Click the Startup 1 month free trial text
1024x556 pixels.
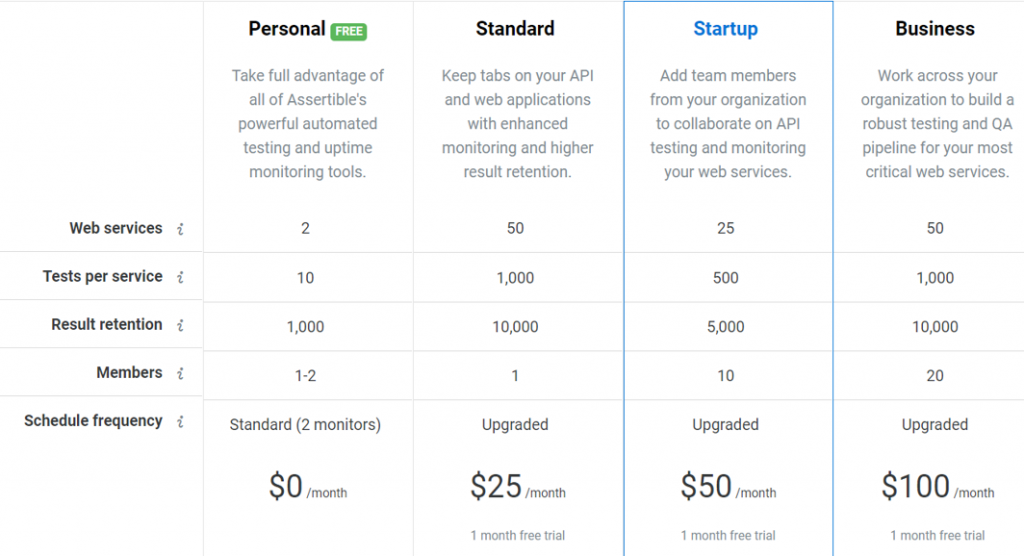click(728, 536)
